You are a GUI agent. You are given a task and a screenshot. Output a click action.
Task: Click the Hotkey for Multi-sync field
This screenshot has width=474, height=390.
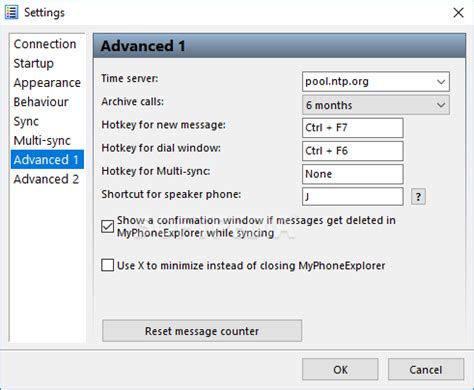coord(353,174)
